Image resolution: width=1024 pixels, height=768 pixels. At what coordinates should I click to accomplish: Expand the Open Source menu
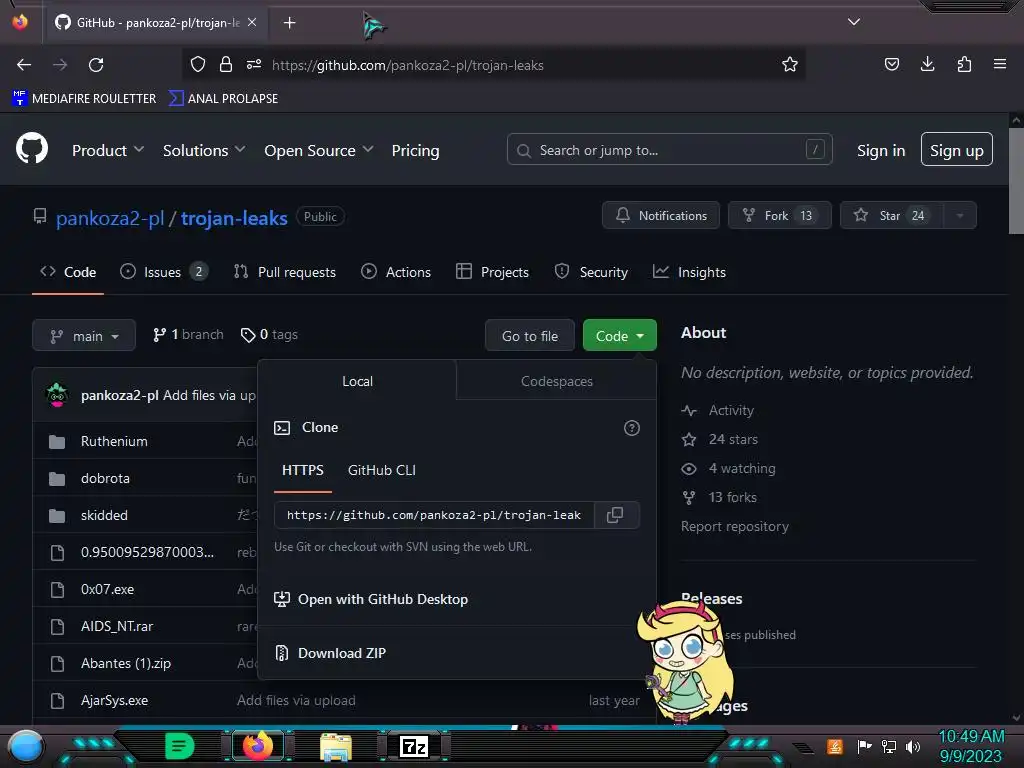point(319,150)
